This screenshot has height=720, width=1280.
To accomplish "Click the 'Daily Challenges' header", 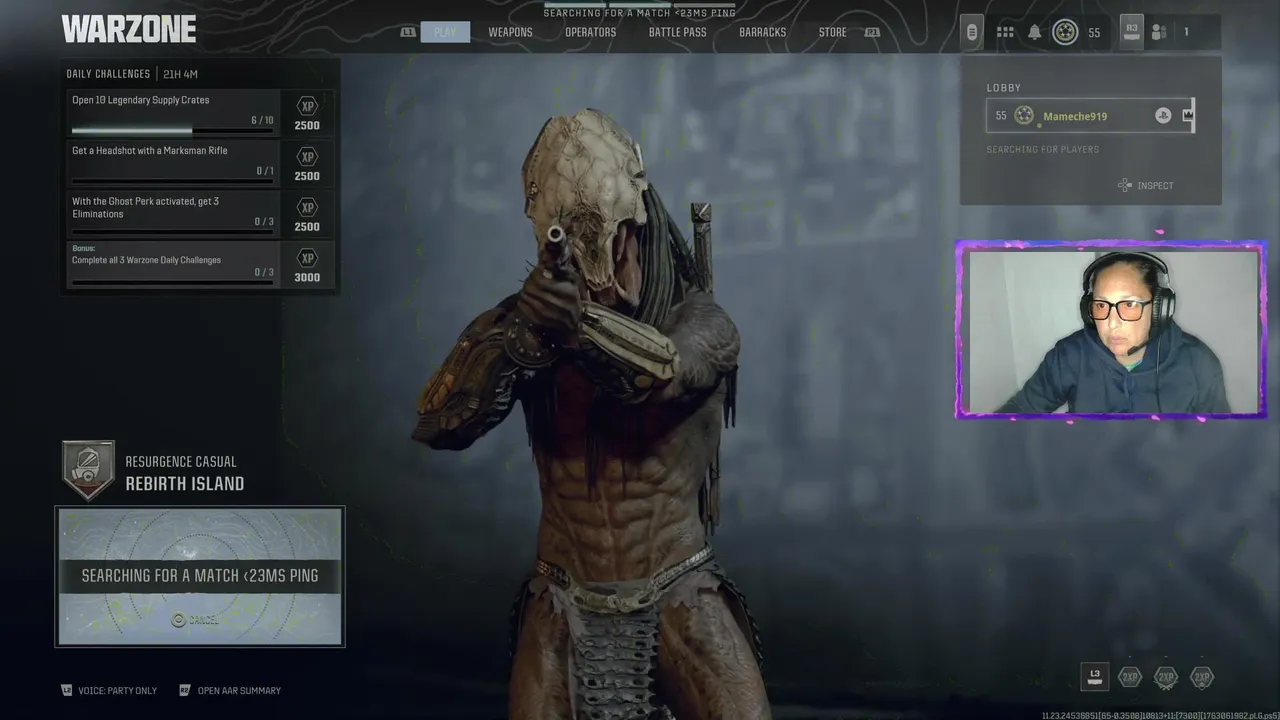I will pyautogui.click(x=108, y=74).
